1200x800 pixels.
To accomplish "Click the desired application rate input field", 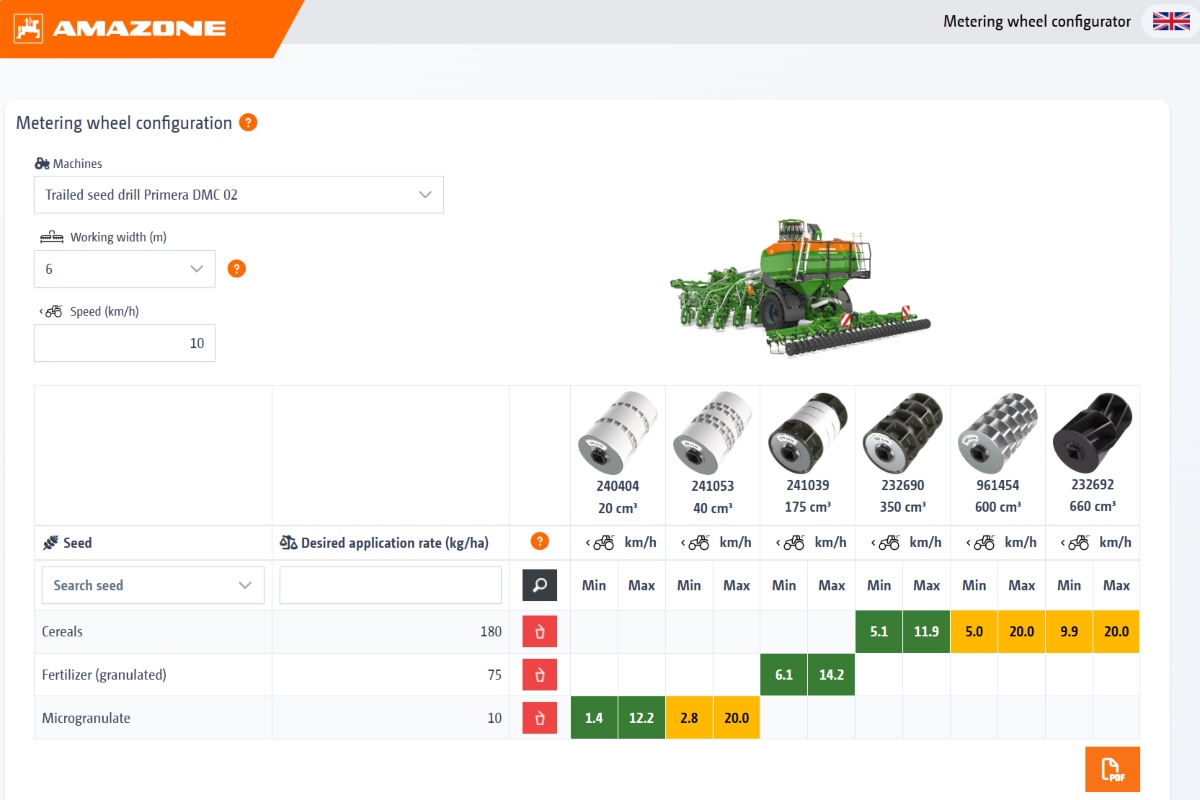I will (391, 585).
